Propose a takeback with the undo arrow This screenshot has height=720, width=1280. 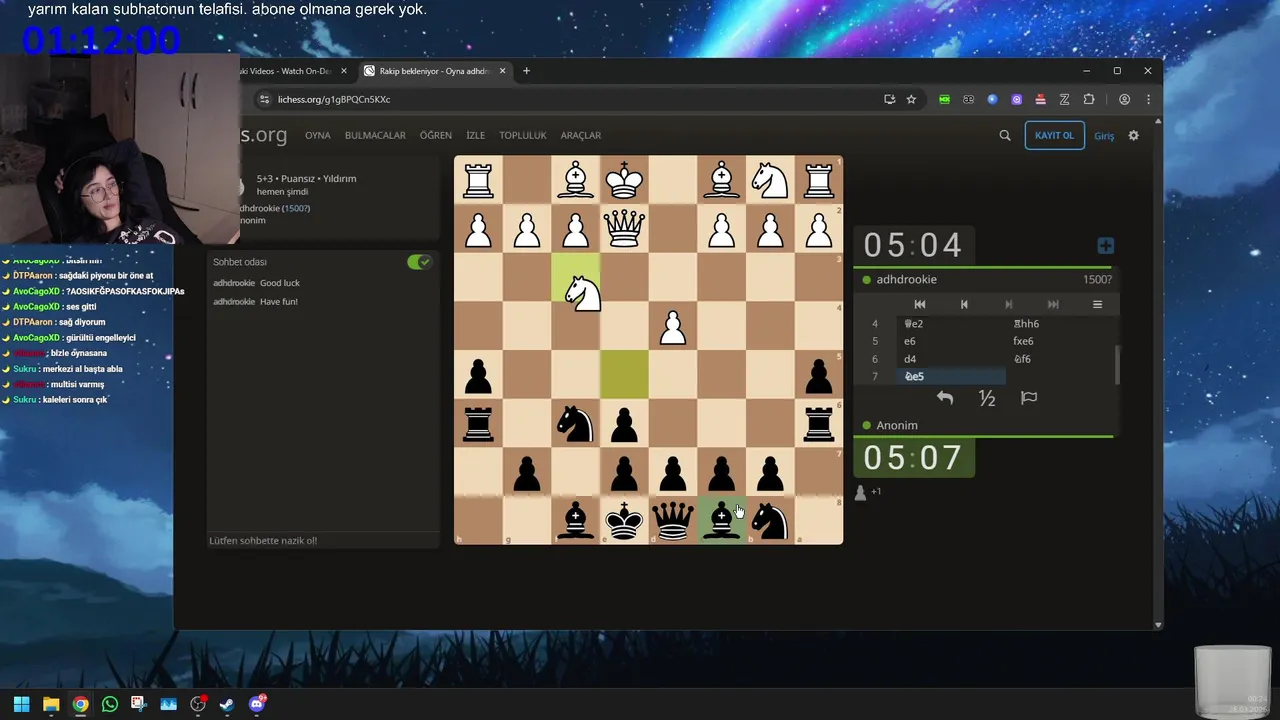pos(944,398)
